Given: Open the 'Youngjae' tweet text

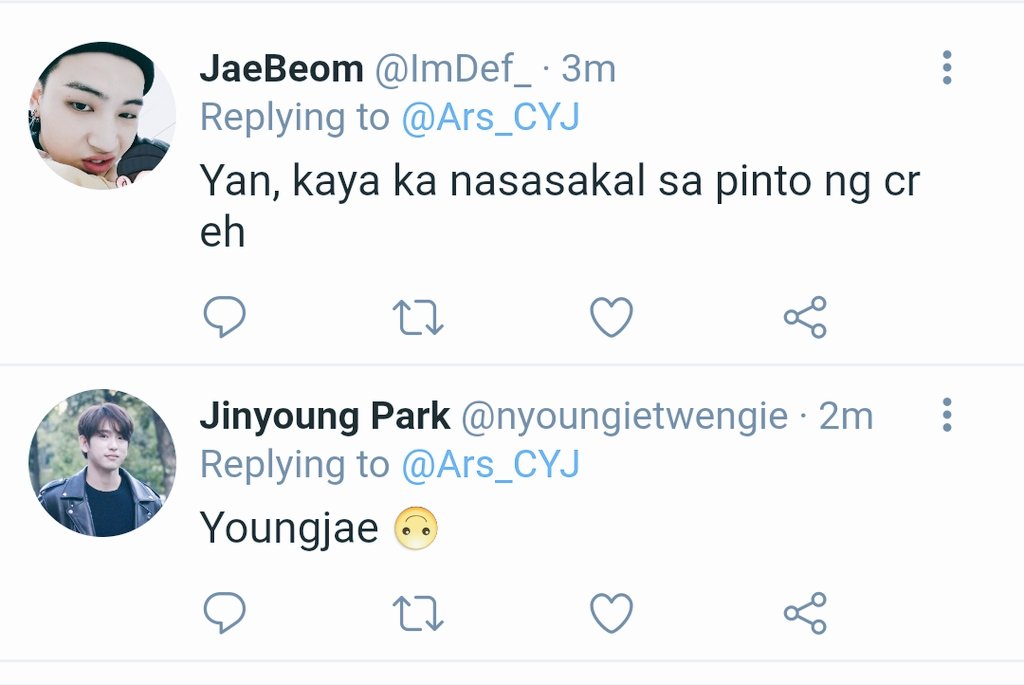Looking at the screenshot, I should tap(289, 528).
